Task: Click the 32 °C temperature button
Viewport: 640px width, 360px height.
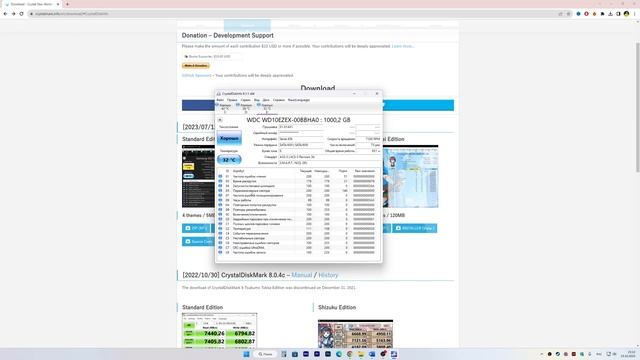Action: 229,160
